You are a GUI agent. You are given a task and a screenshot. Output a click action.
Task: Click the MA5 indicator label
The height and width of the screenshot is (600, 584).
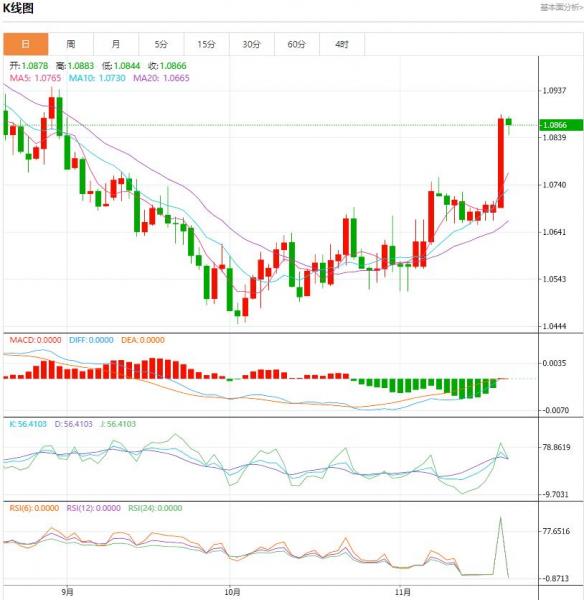[35, 78]
